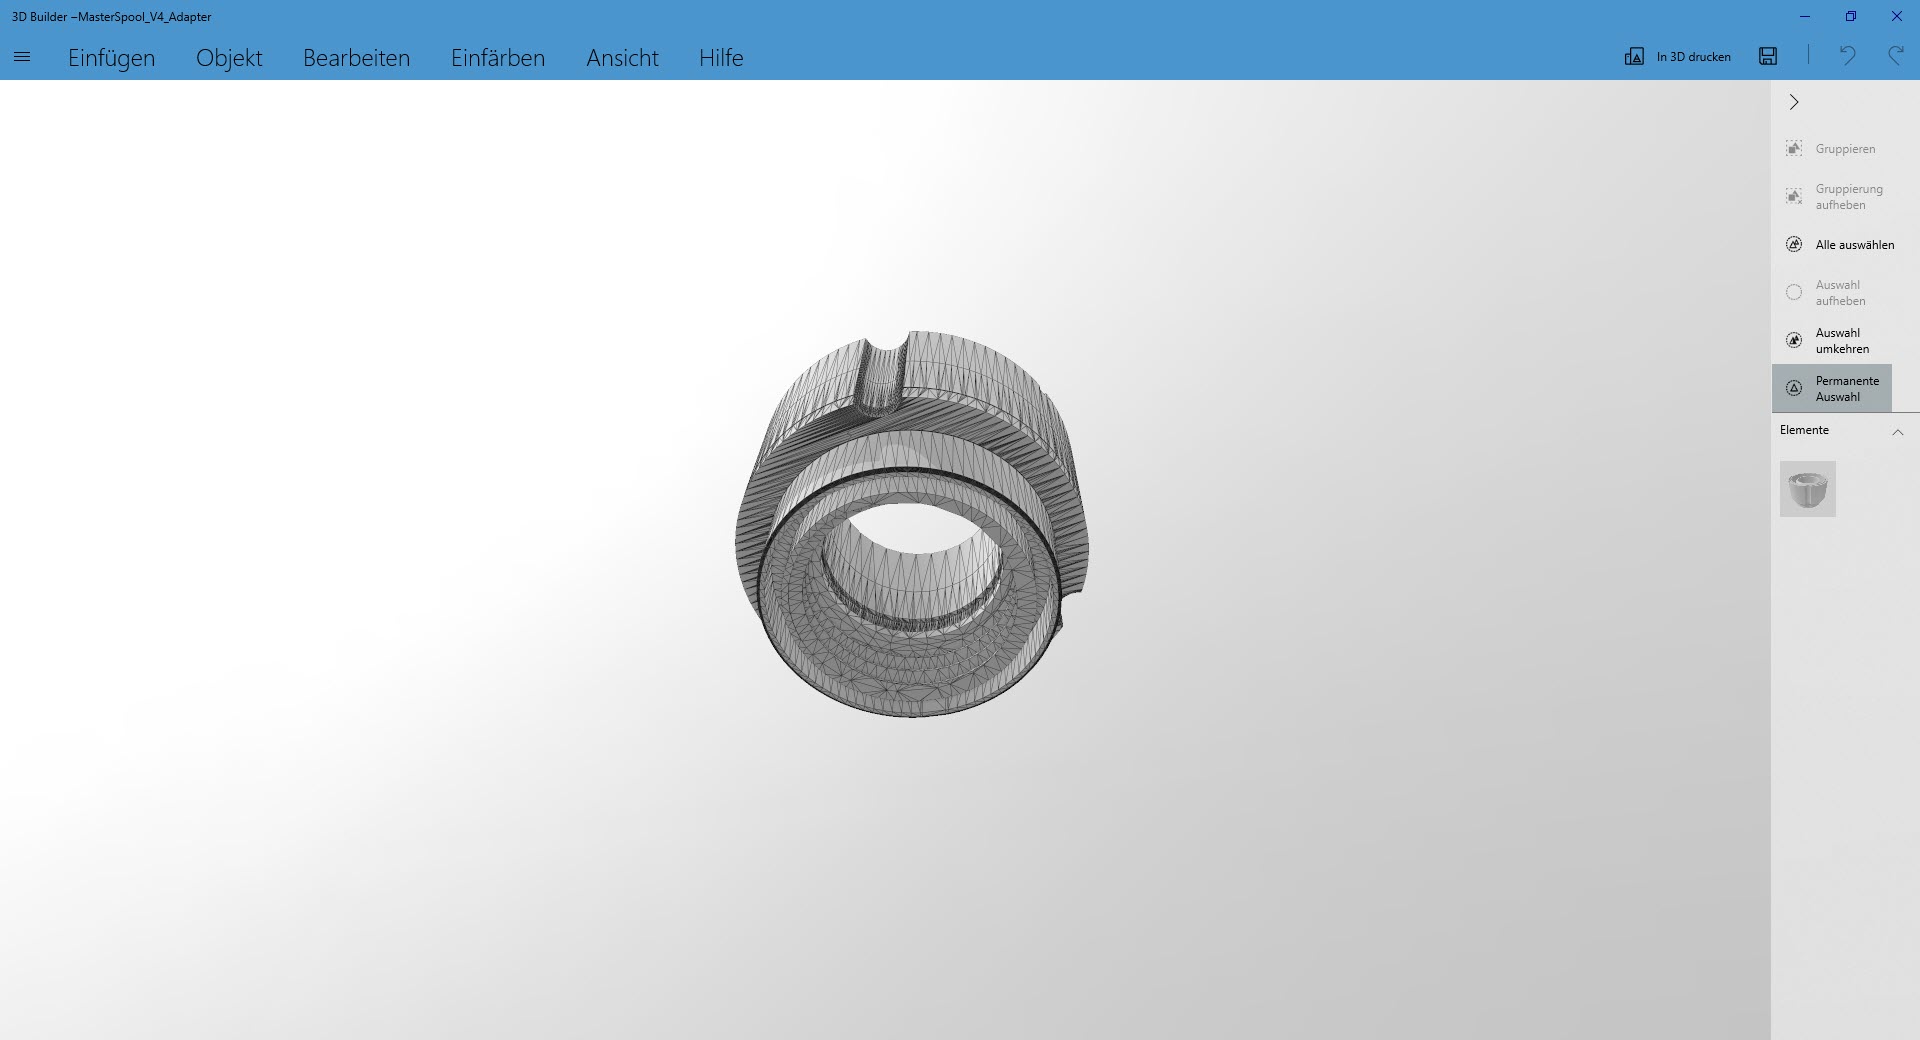Open the hamburger menu

[x=22, y=58]
